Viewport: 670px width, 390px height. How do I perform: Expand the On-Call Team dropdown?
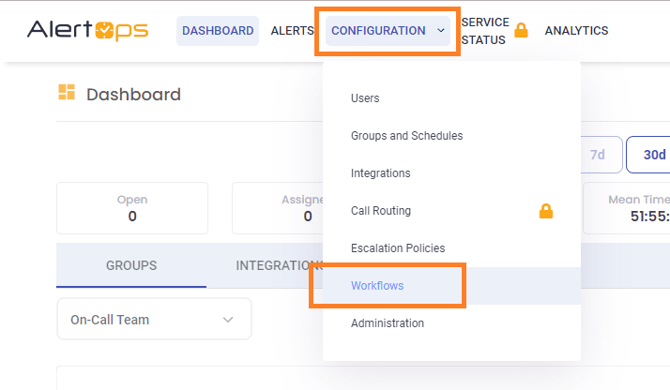click(154, 319)
